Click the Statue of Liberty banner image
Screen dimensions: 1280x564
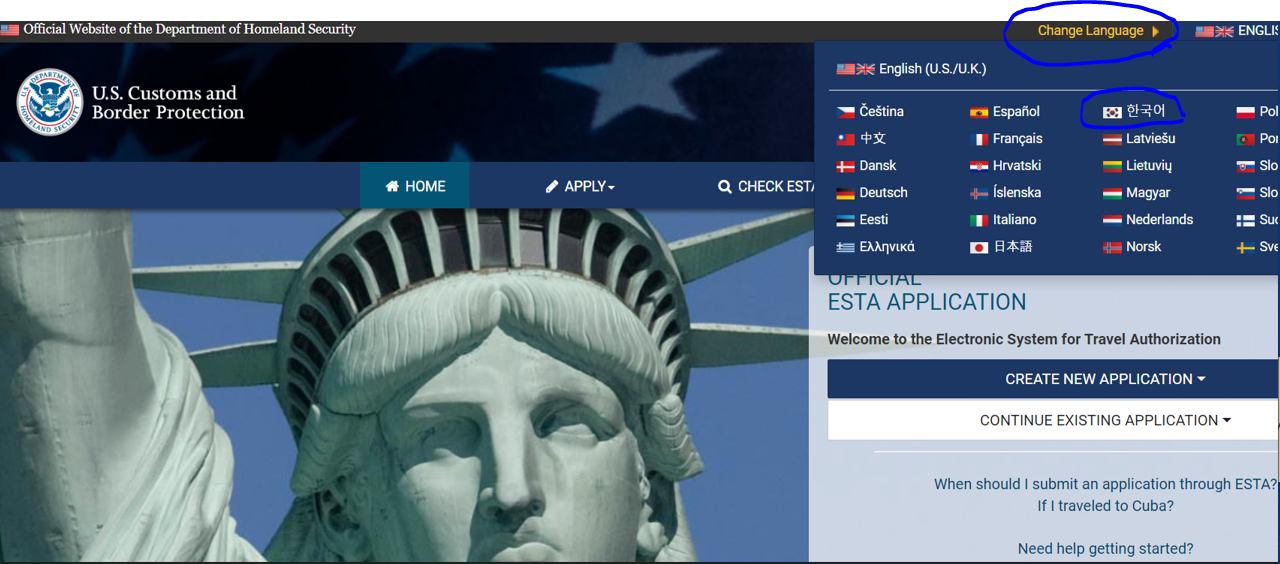(x=404, y=385)
